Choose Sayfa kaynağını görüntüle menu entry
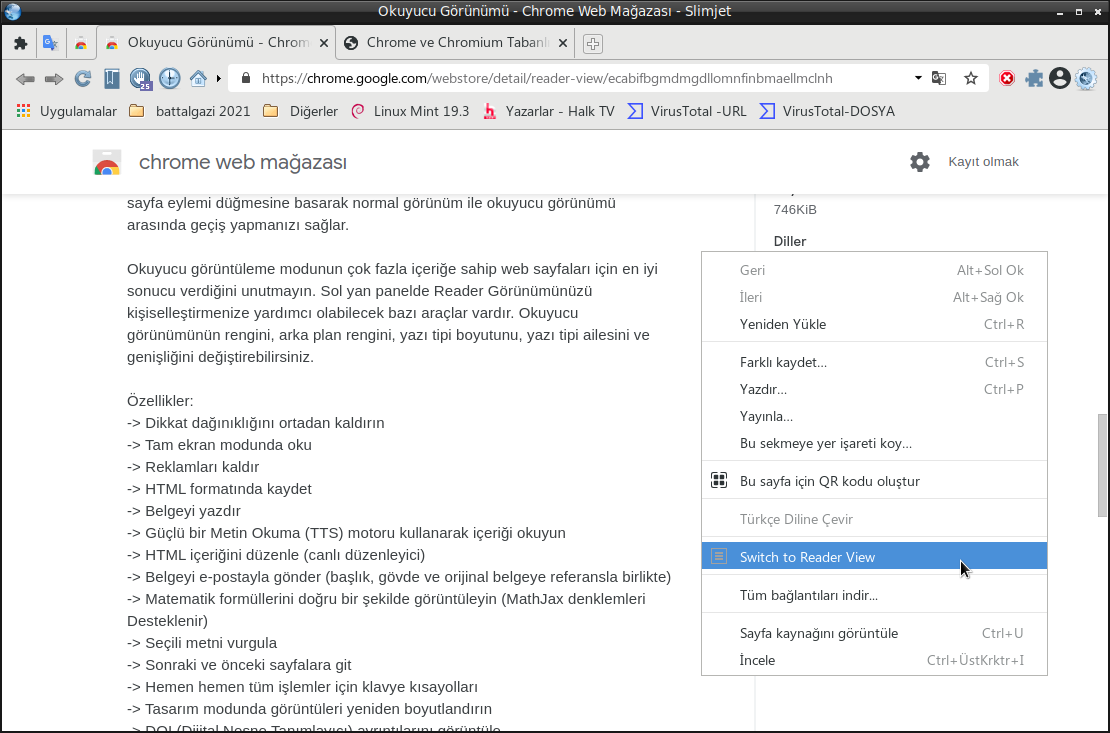The height and width of the screenshot is (733, 1110). 874,633
